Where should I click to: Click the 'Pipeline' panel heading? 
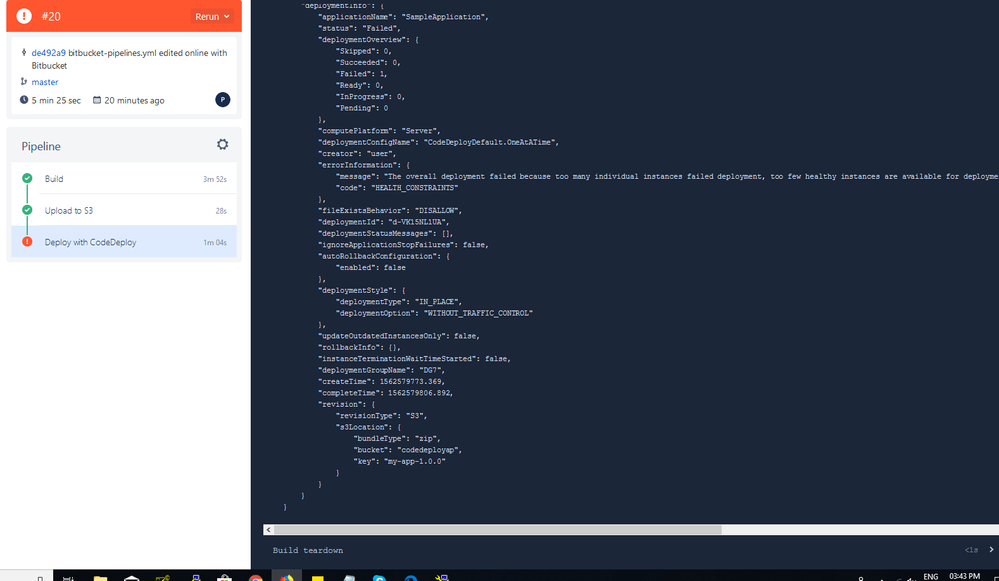pos(41,147)
